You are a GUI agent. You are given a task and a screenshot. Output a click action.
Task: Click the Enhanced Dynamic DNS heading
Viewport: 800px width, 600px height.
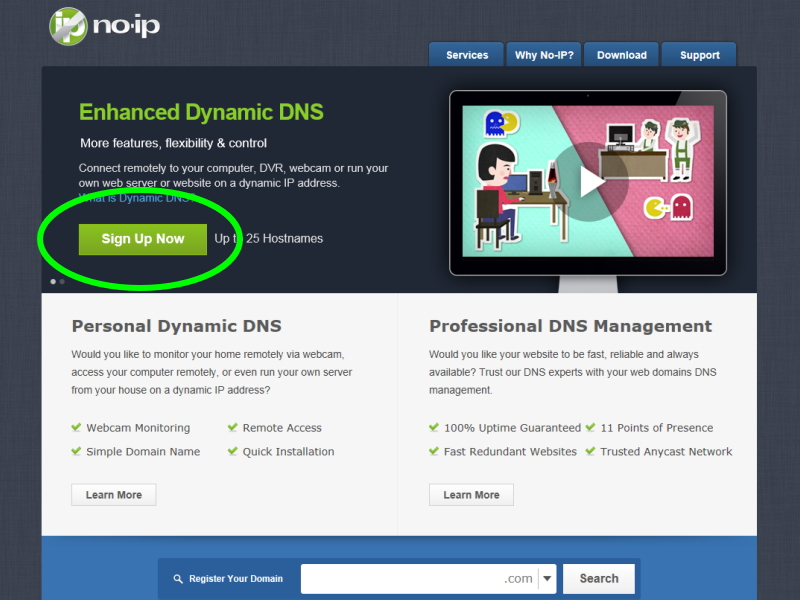201,112
